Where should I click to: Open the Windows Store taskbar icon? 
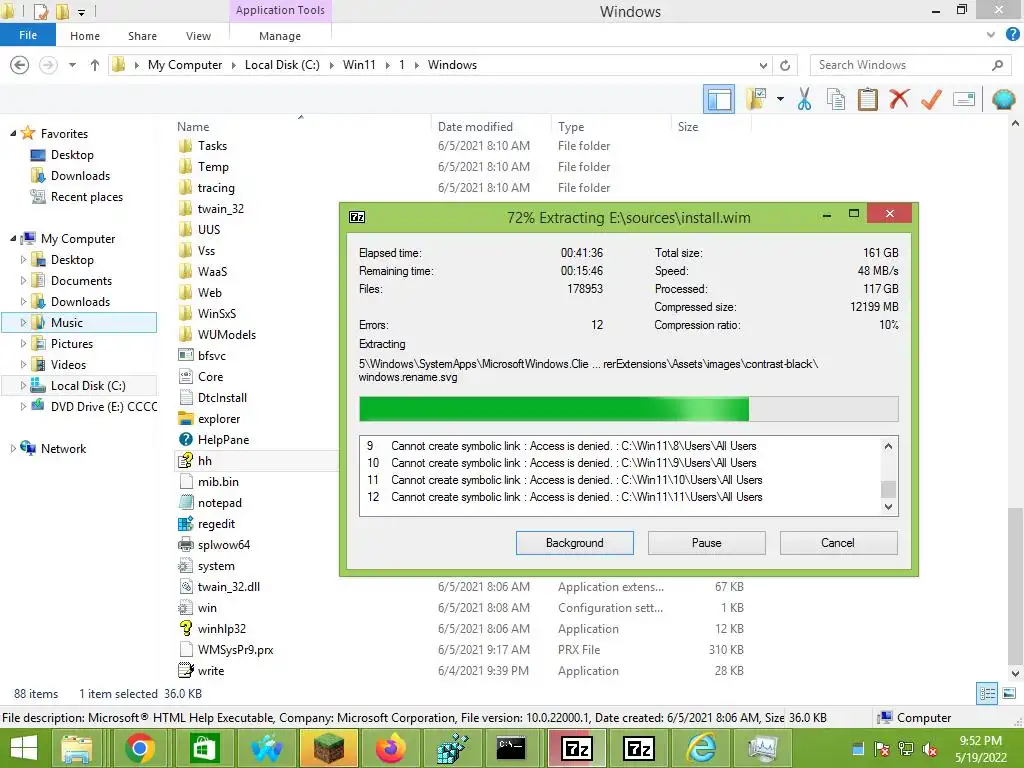click(x=204, y=748)
